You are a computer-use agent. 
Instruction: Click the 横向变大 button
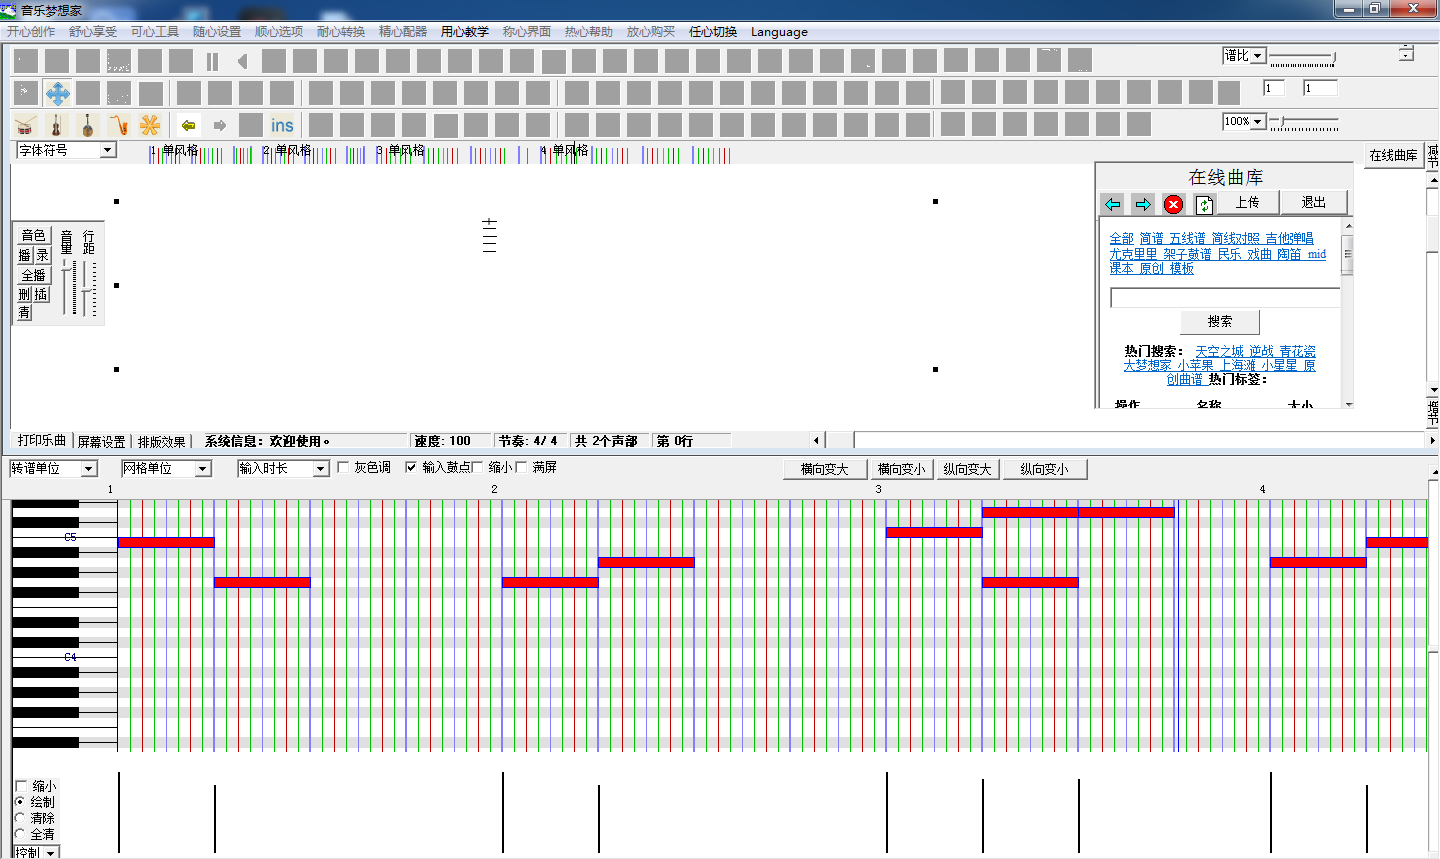pyautogui.click(x=824, y=469)
